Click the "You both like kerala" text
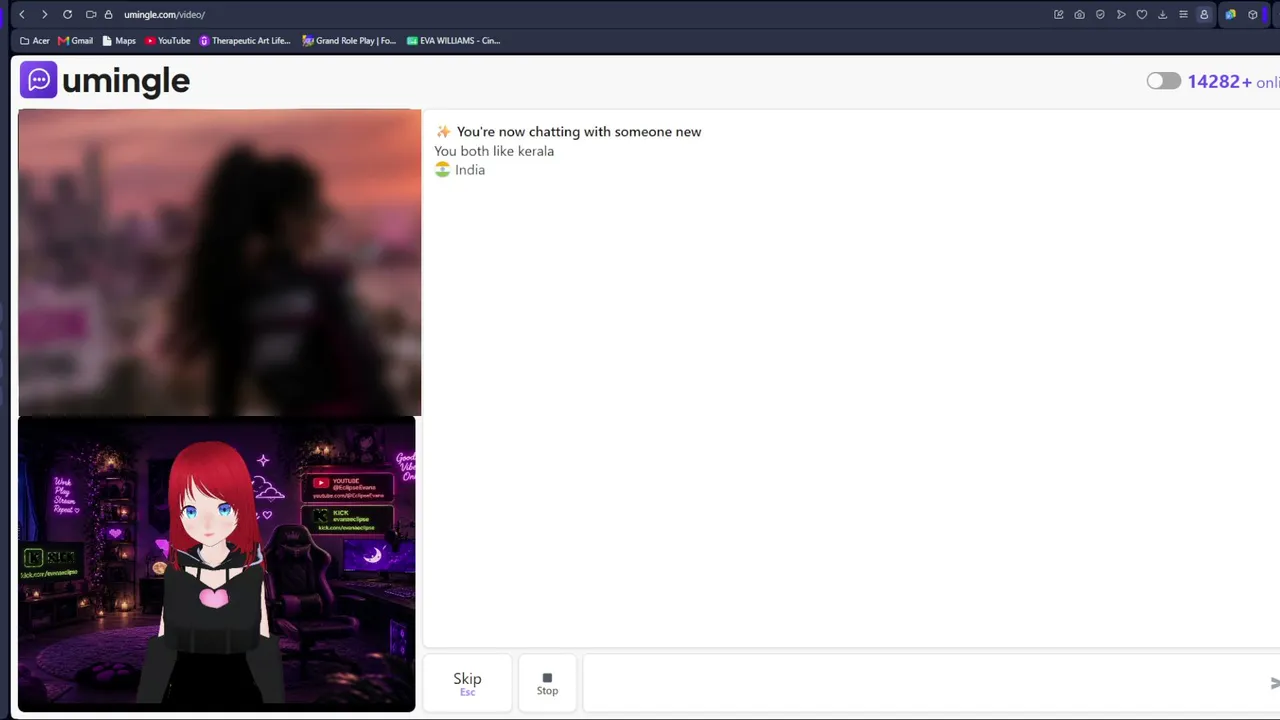1280x720 pixels. coord(494,151)
